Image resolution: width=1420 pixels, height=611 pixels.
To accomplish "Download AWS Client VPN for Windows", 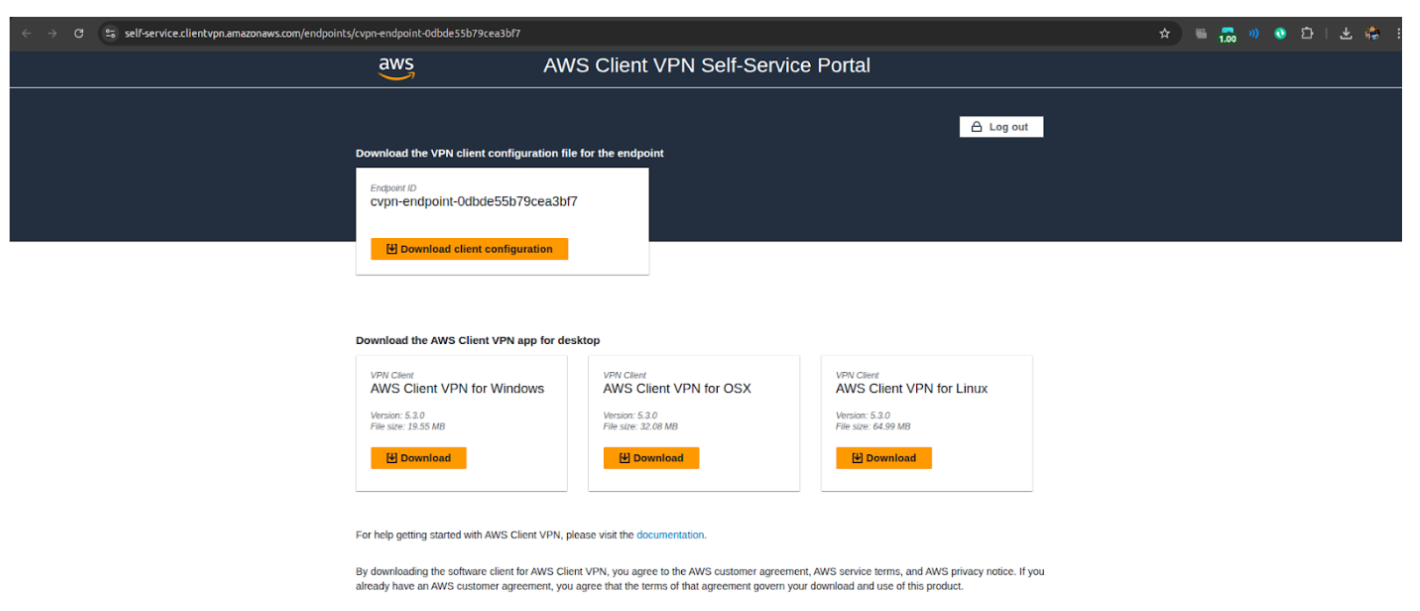I will [418, 457].
